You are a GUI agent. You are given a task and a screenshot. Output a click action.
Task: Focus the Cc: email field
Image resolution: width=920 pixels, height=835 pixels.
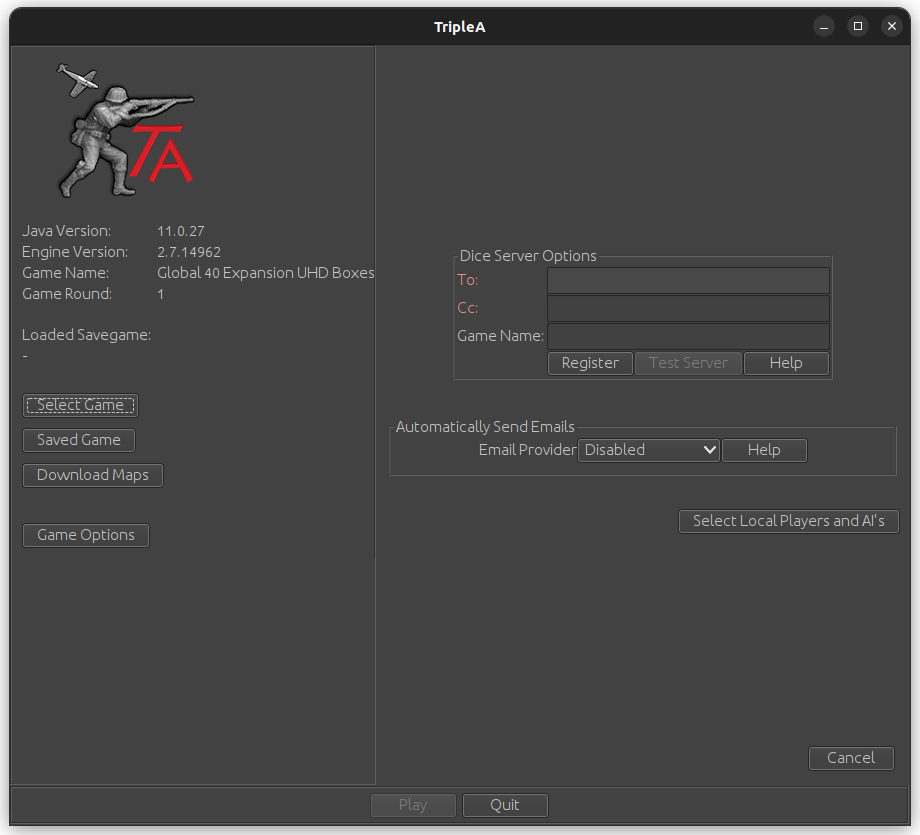688,309
